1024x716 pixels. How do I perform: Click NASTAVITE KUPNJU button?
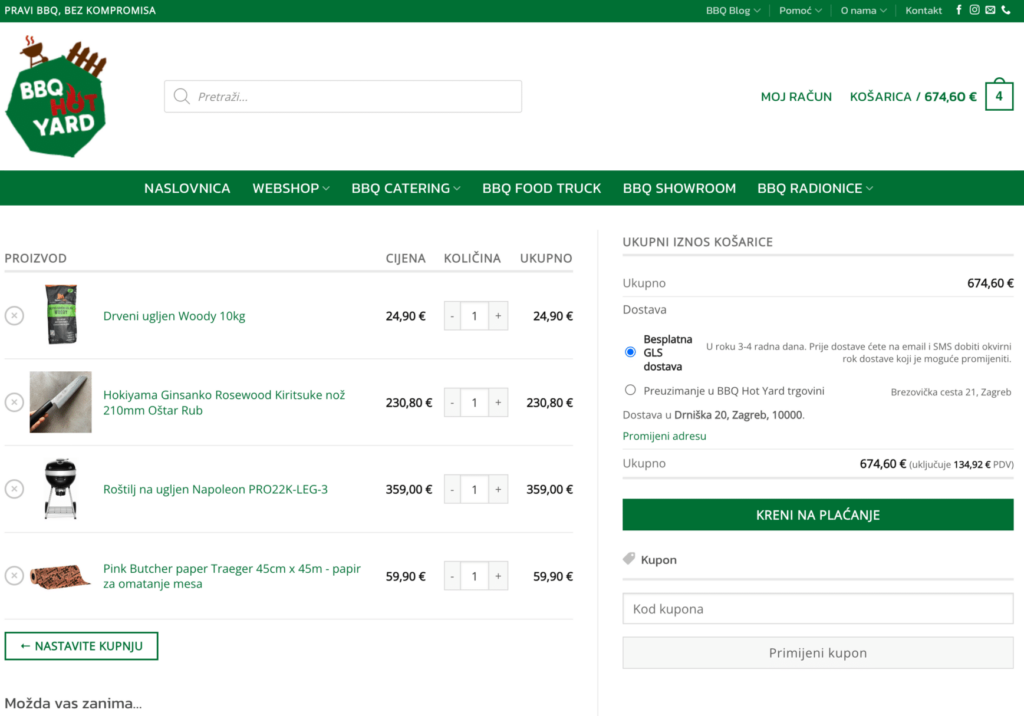(x=82, y=646)
